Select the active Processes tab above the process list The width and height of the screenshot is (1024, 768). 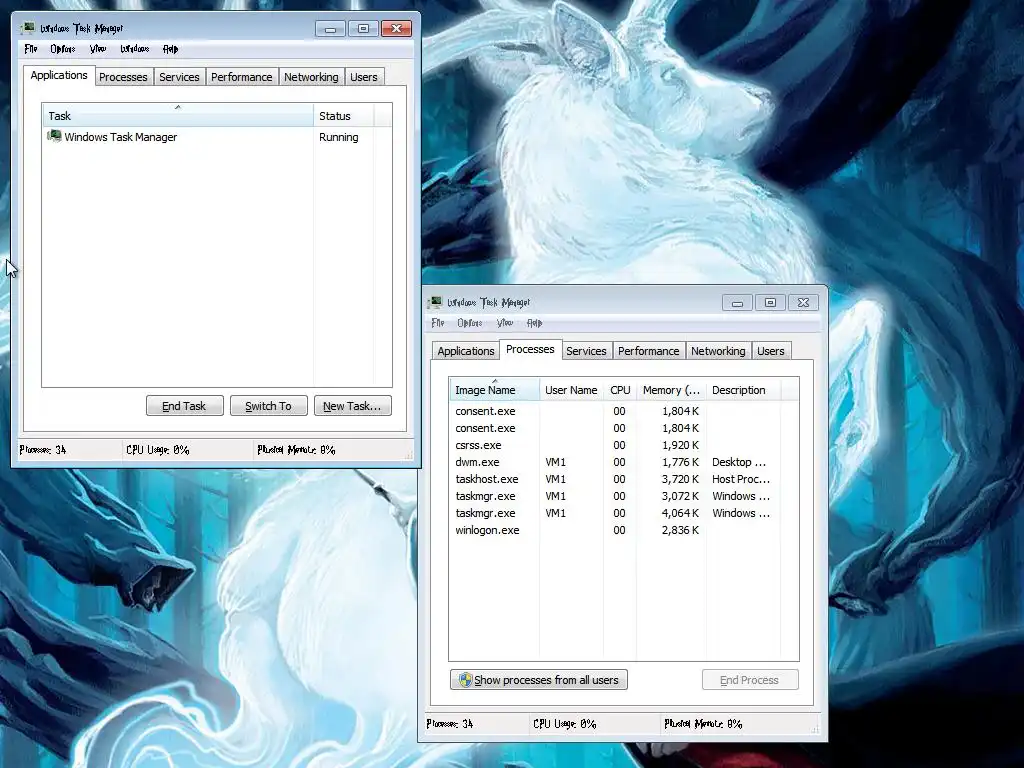[530, 349]
